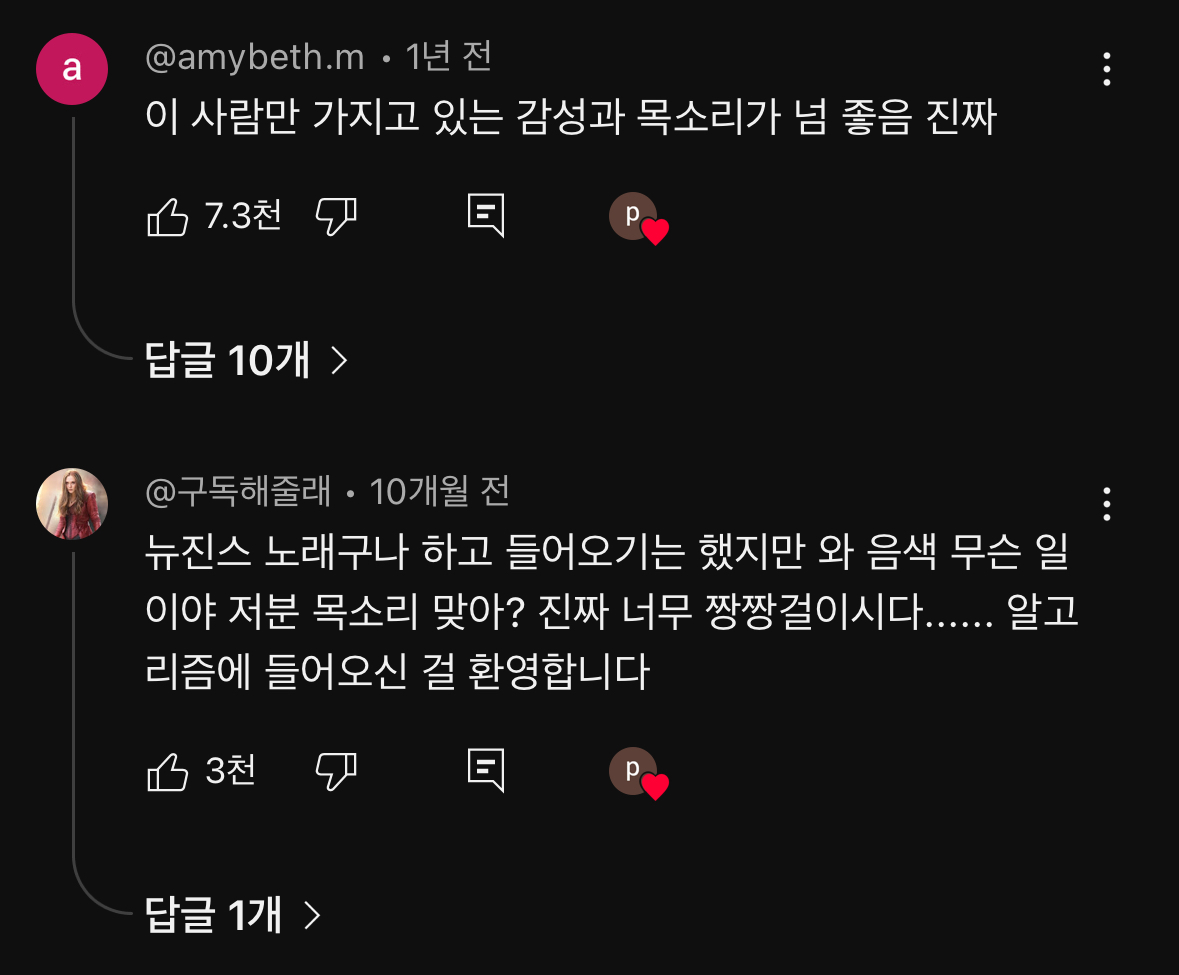Like the comment by @구독해줄래
The image size is (1179, 975).
pos(168,771)
